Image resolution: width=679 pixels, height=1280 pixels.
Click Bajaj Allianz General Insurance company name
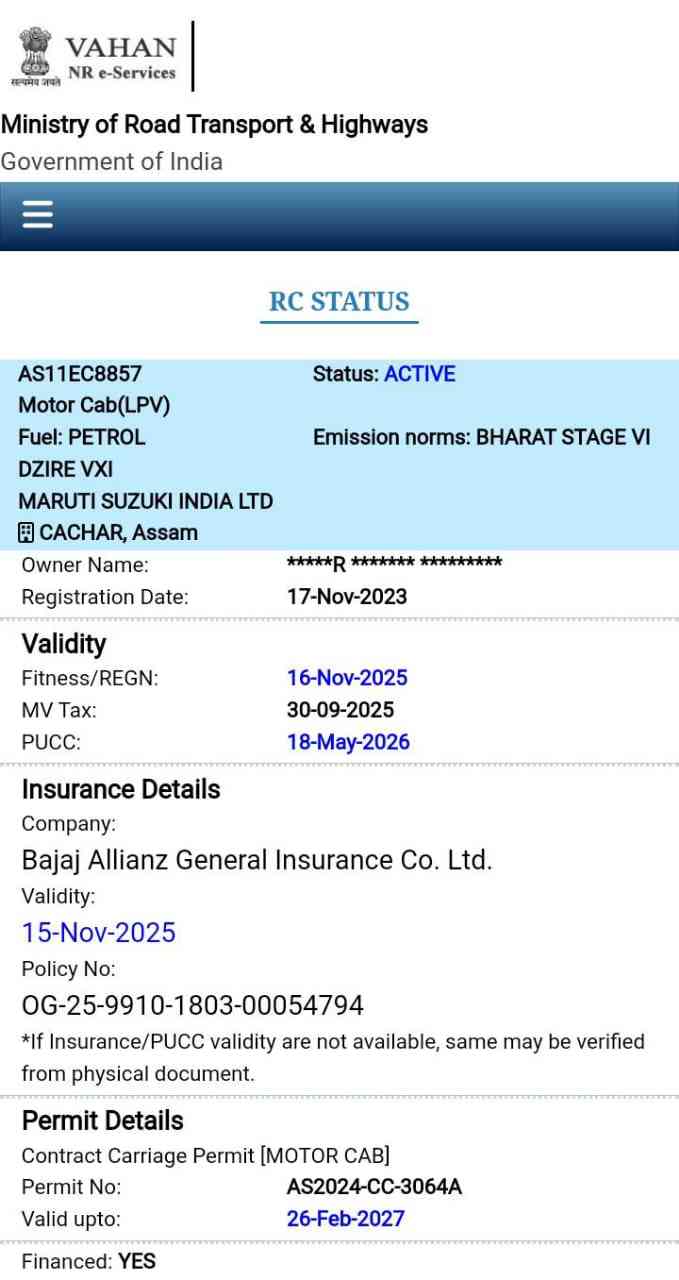pos(257,860)
